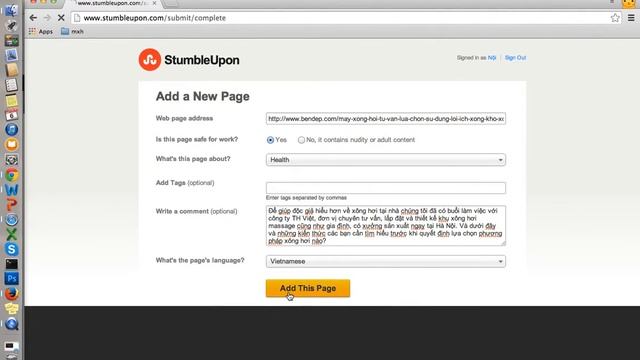Screen dimensions: 640x360
Task: Open the Vietnamese language dropdown
Action: point(386,261)
